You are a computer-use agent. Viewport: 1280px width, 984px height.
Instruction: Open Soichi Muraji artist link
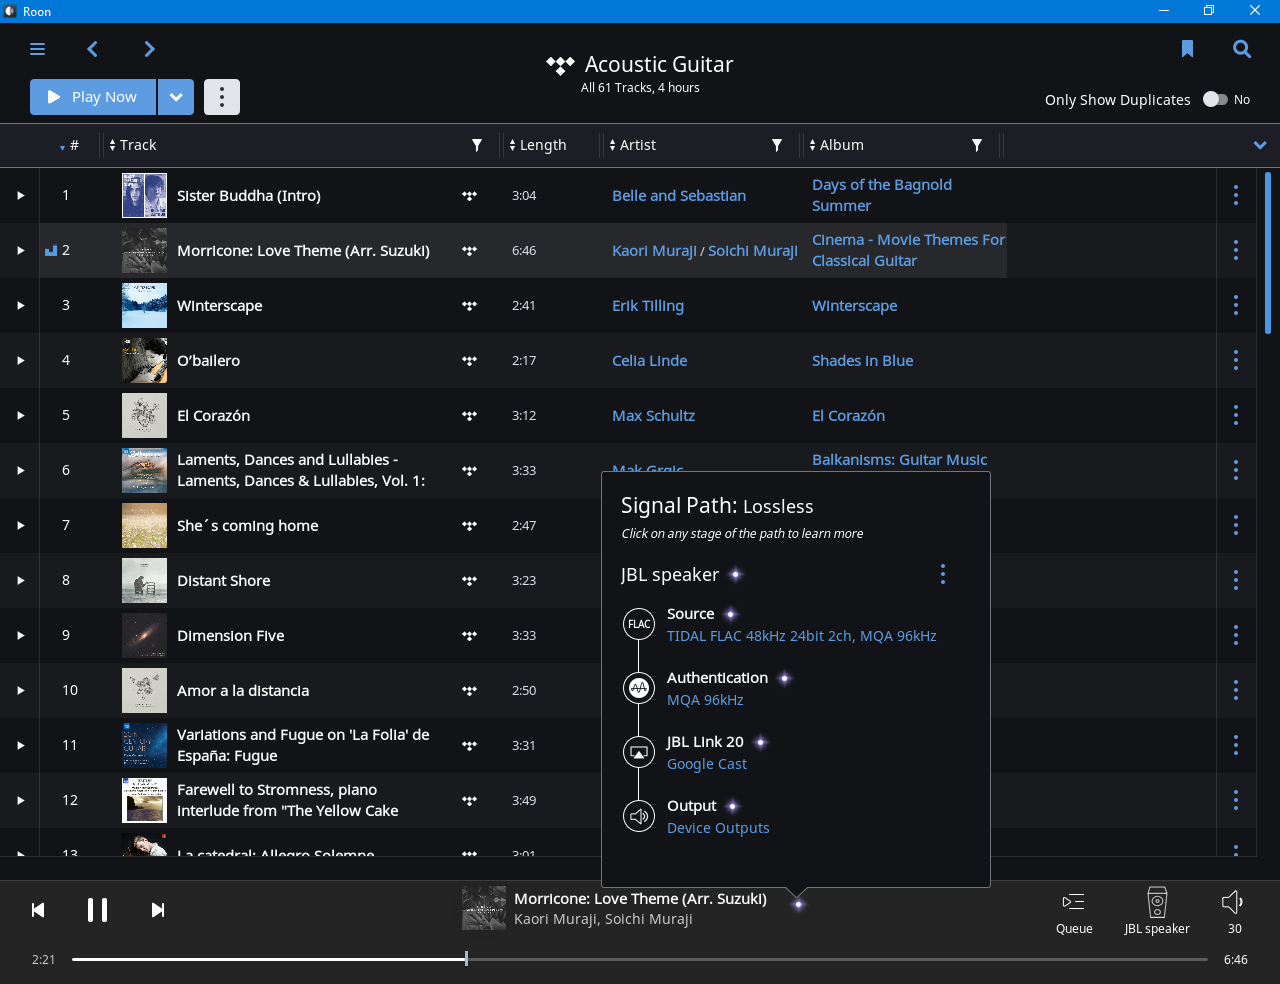[x=753, y=251]
